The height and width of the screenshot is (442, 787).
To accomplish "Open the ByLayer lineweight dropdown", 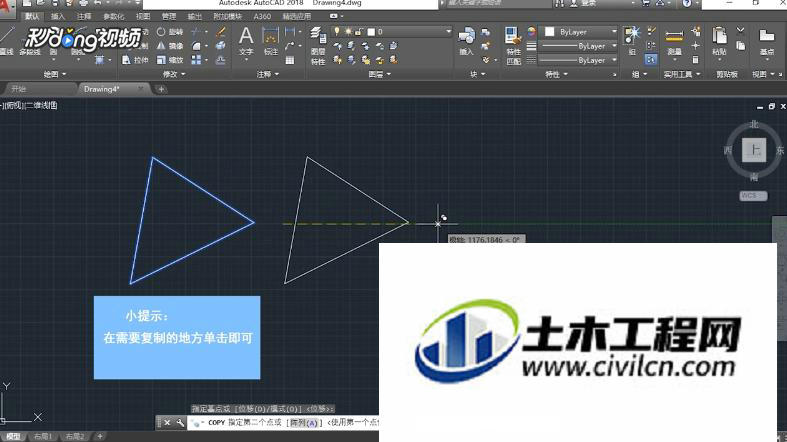I will click(578, 46).
